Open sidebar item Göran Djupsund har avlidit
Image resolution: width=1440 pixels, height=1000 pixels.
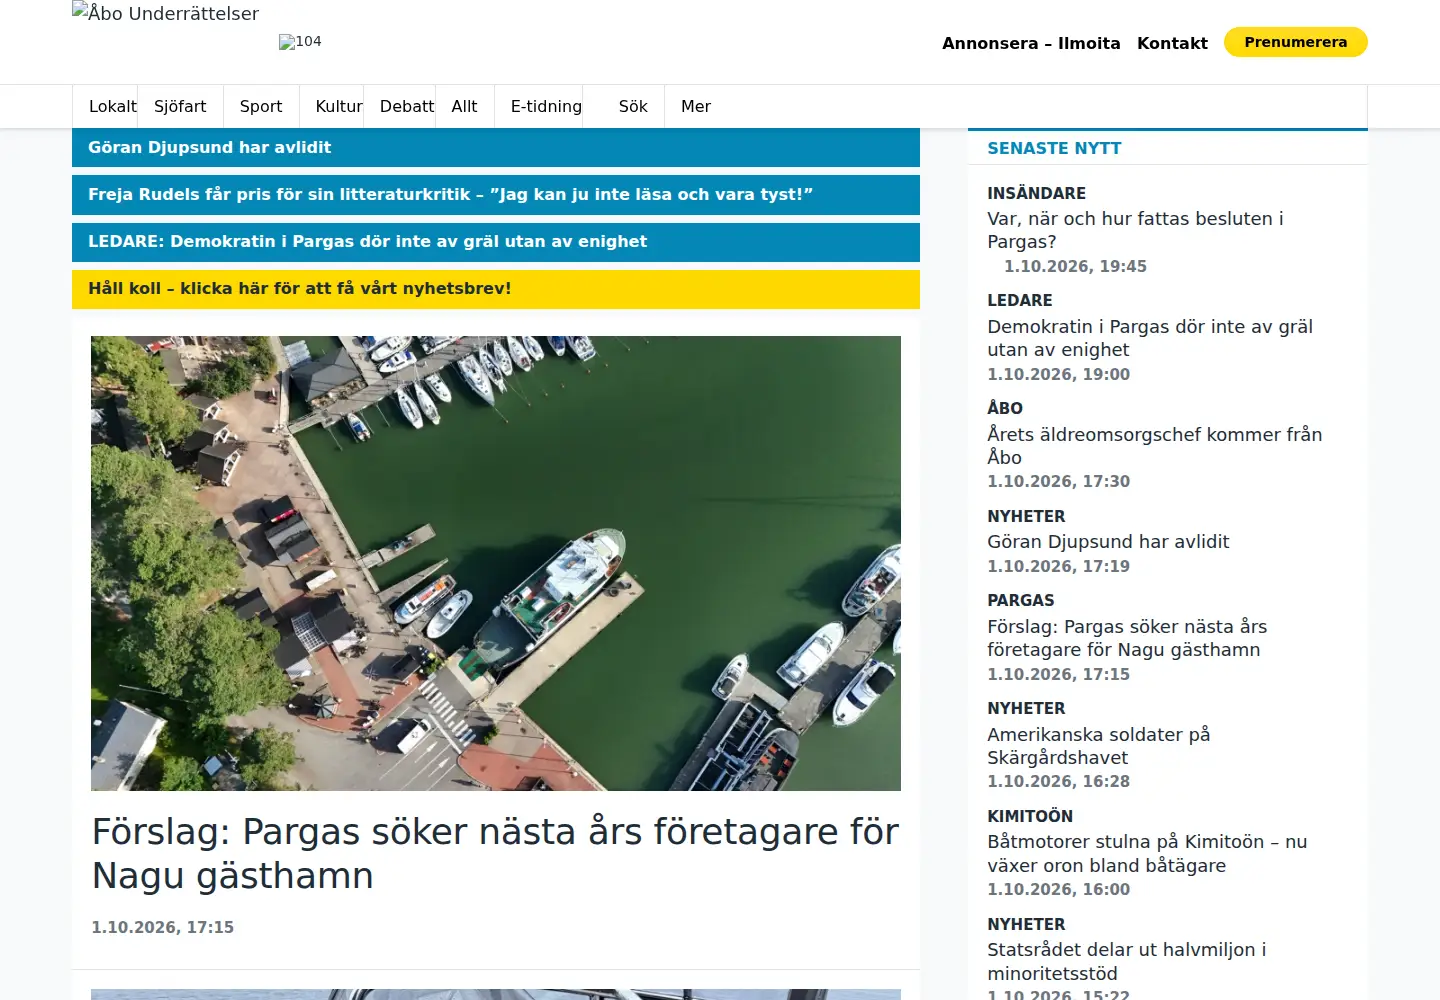(1108, 542)
